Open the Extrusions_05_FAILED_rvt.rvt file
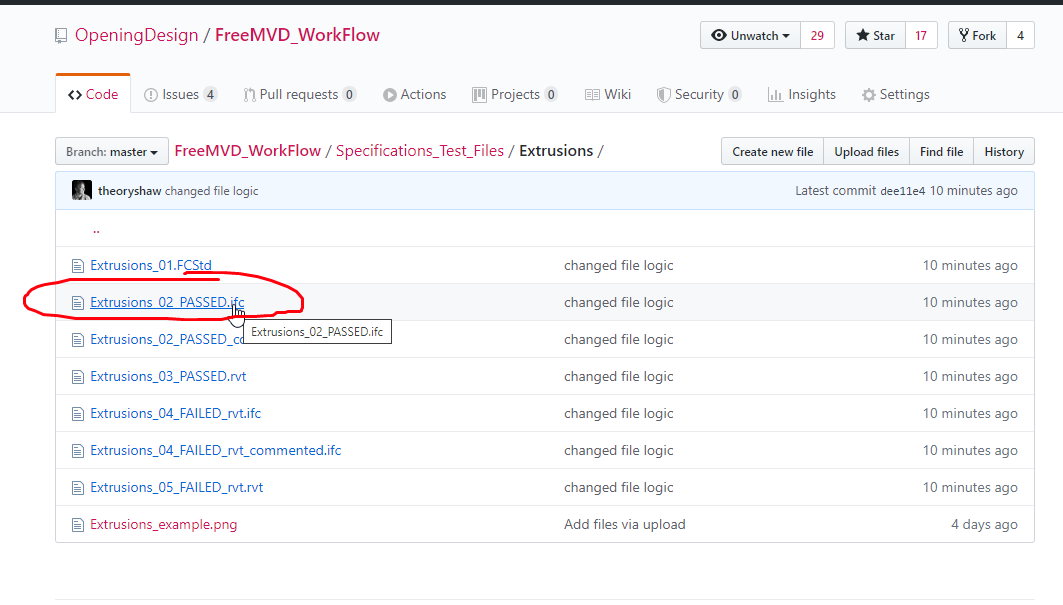This screenshot has width=1063, height=605. point(176,487)
